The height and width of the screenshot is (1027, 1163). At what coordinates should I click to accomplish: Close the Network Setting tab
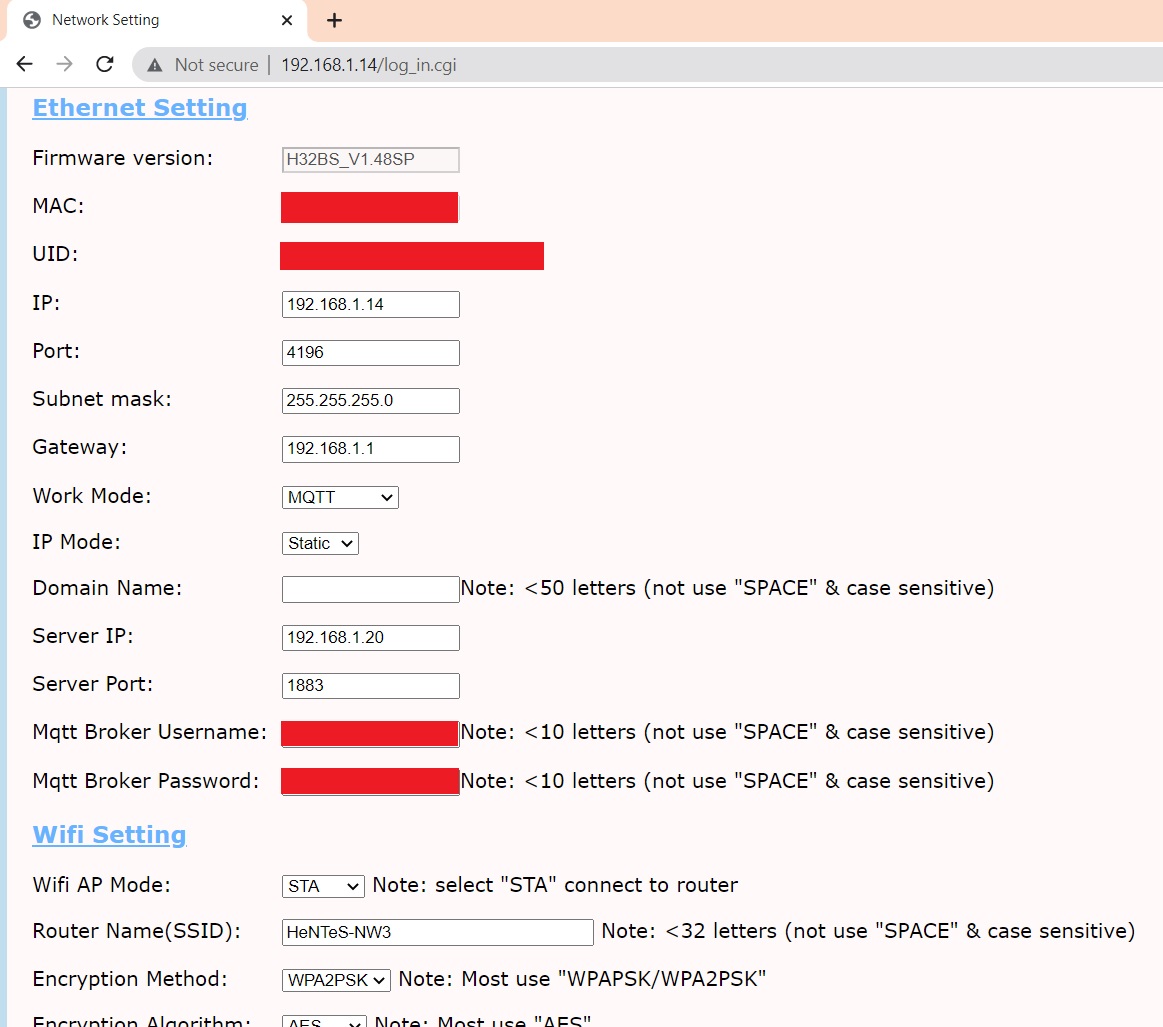(287, 20)
